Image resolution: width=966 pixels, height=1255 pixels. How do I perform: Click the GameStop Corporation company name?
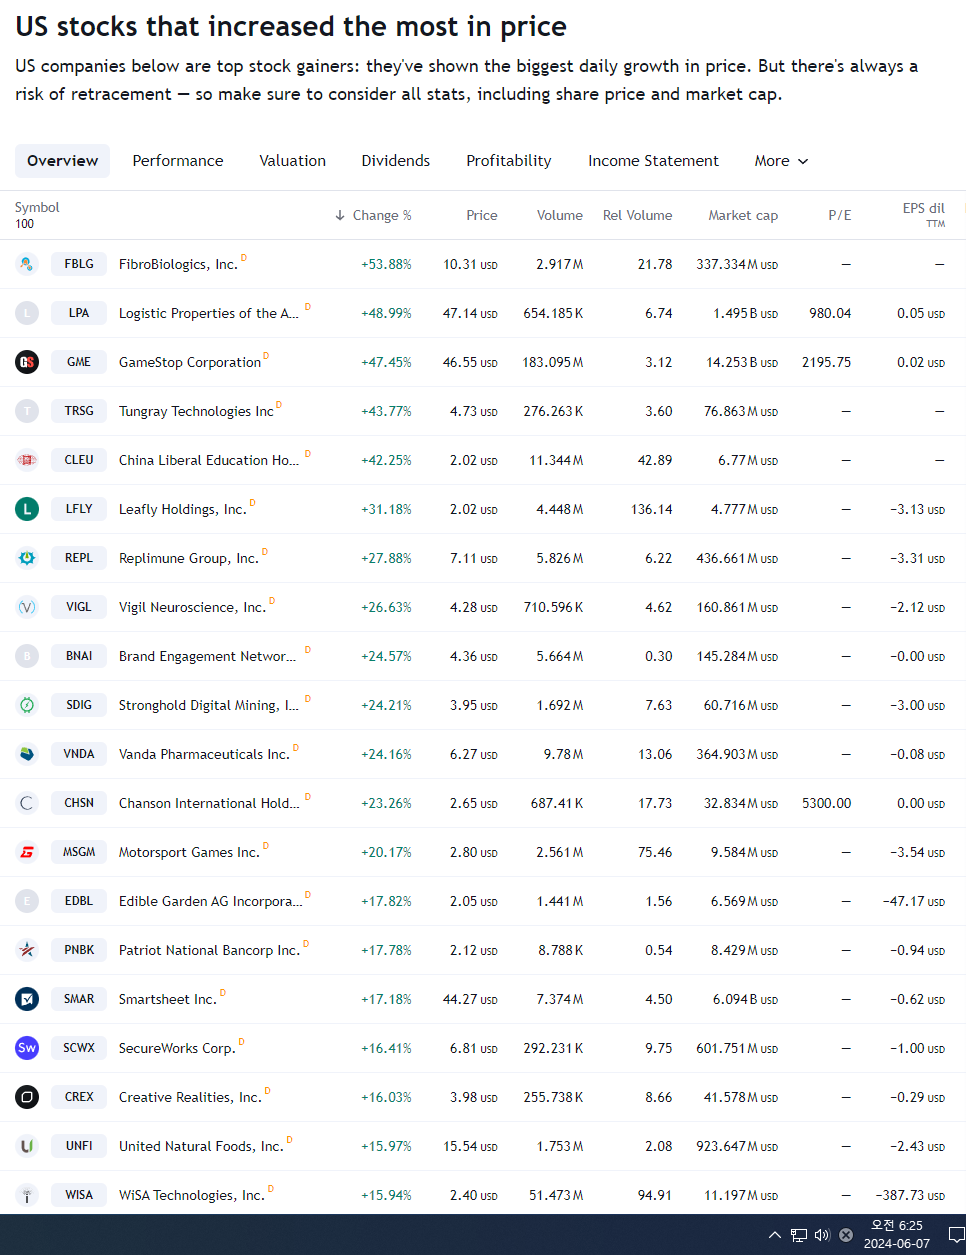click(x=190, y=362)
